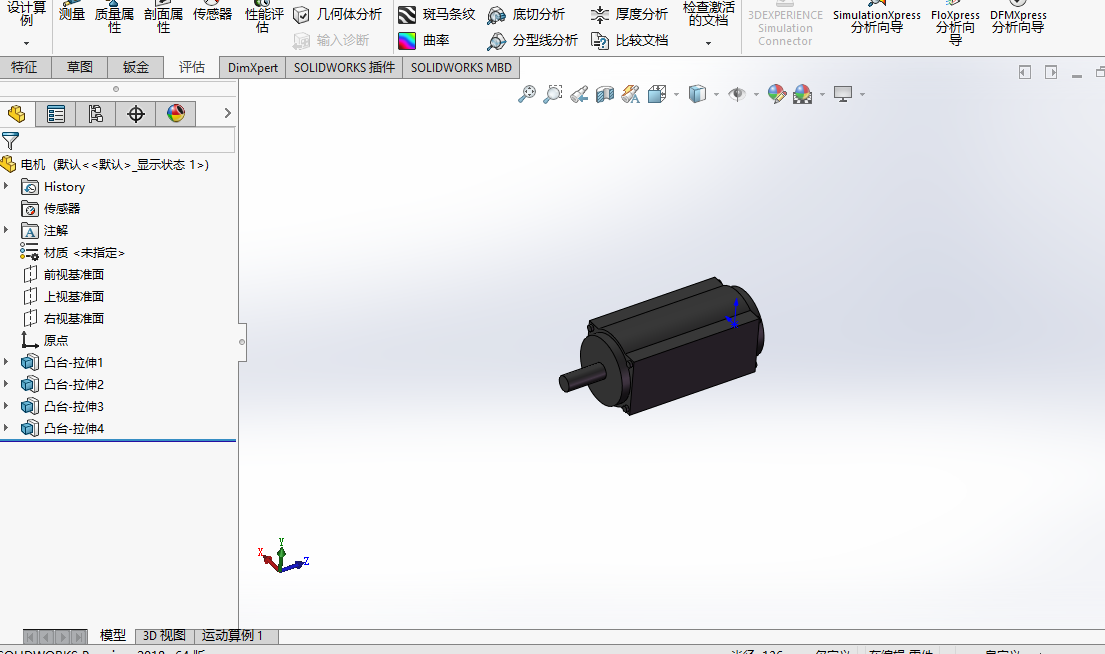Click 曲率 curvature tool

tap(424, 40)
